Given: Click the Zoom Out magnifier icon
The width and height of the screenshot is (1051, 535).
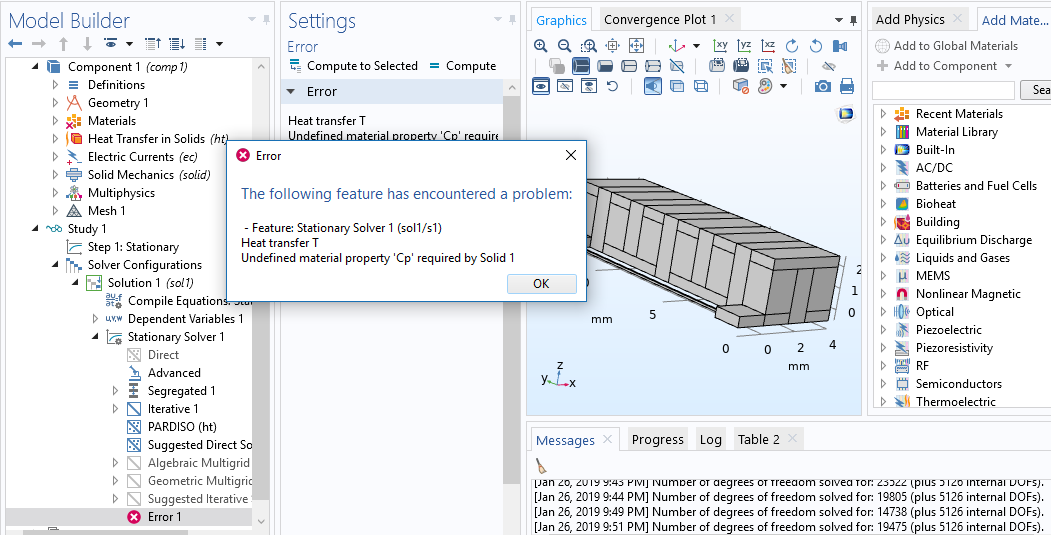Looking at the screenshot, I should pos(564,46).
